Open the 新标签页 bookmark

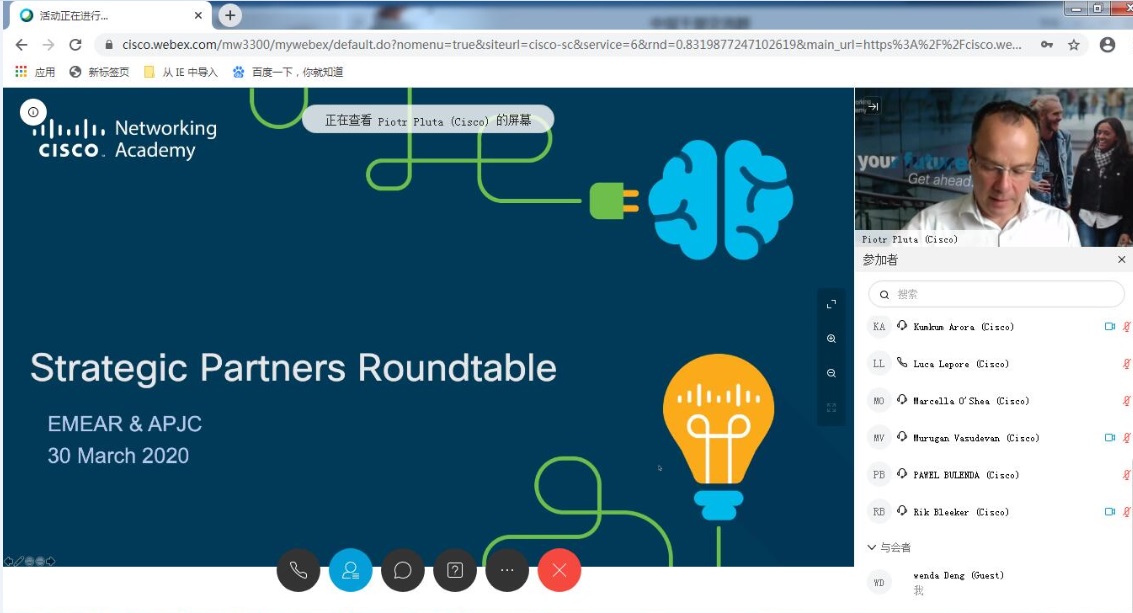99,72
